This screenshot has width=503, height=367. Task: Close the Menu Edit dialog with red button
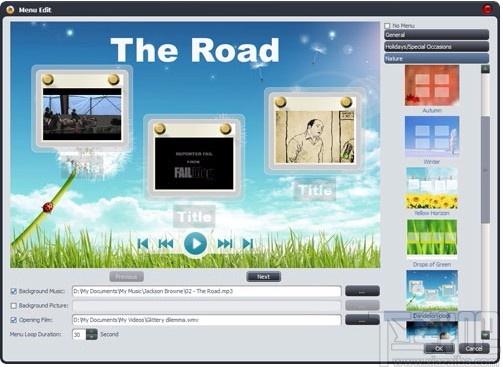coord(487,9)
